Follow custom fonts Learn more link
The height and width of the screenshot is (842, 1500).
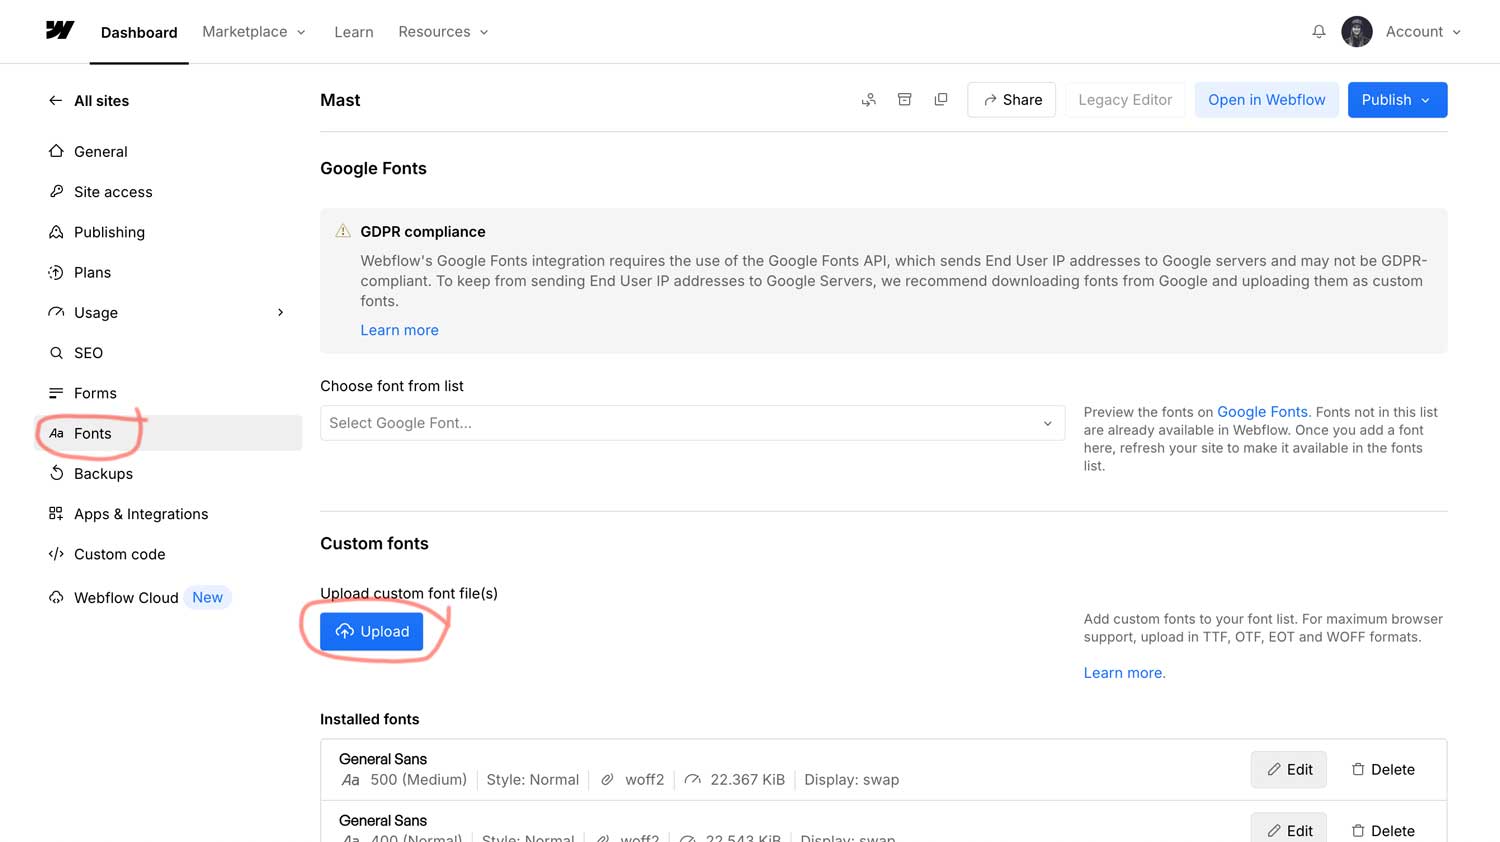[1124, 673]
